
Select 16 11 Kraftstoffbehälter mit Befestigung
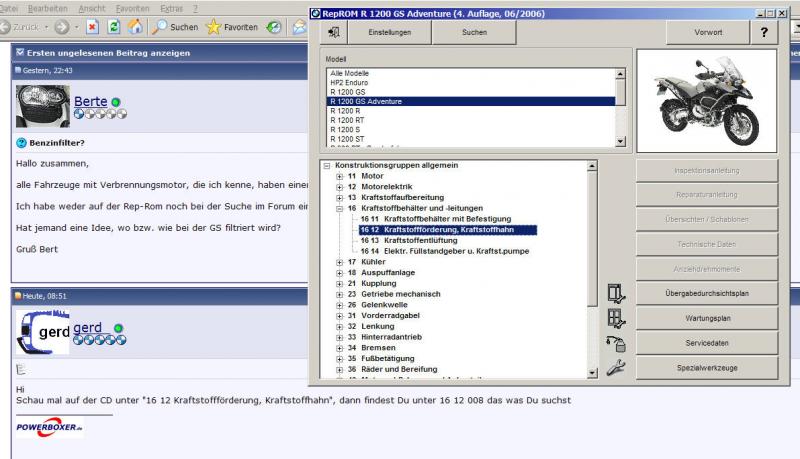(436, 219)
